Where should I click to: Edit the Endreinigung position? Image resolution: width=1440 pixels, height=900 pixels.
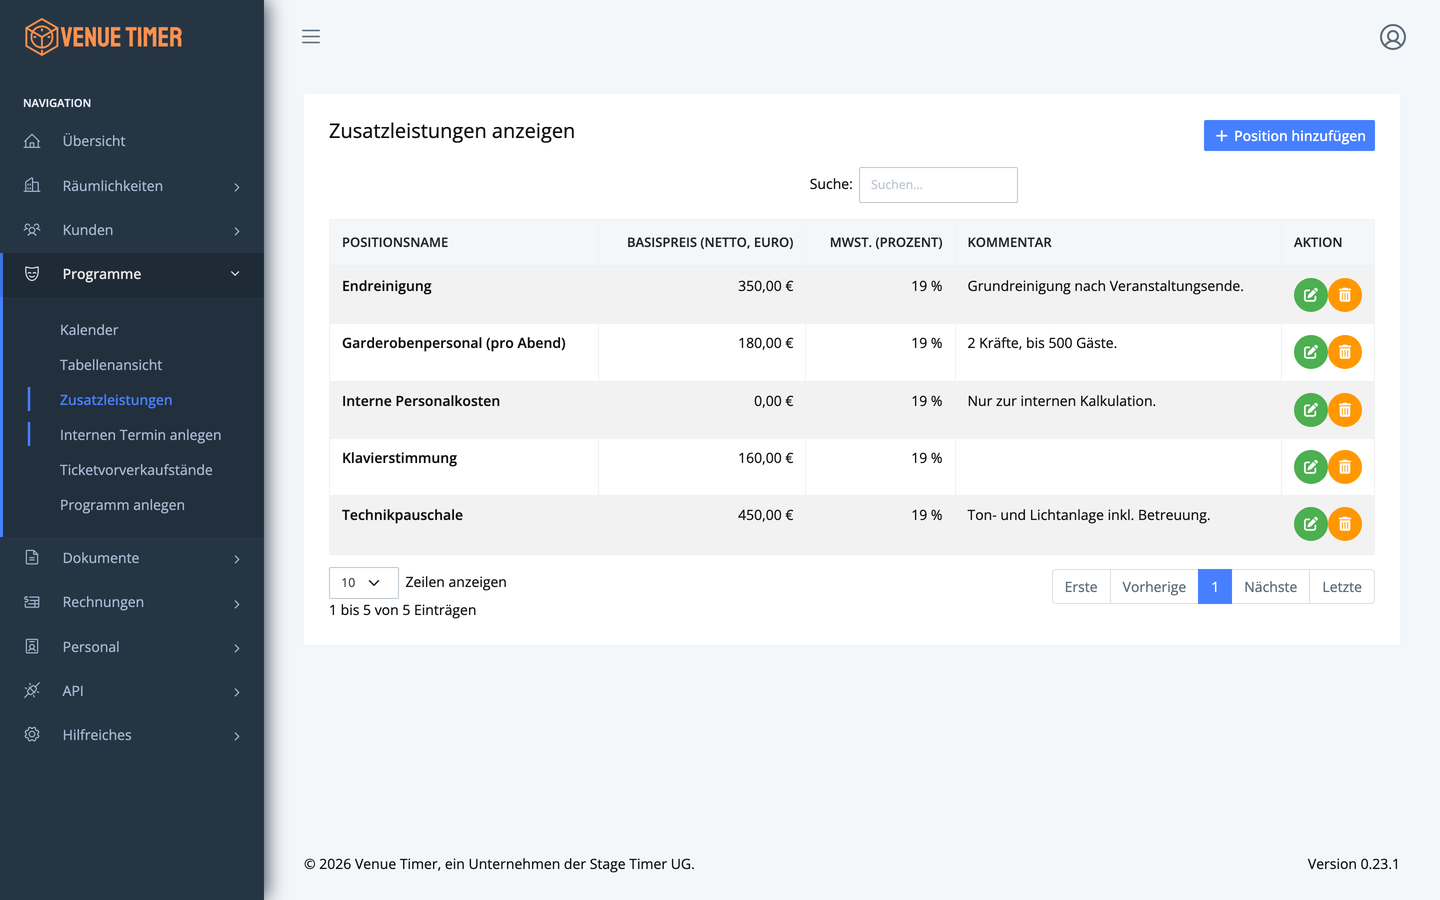pos(1310,295)
